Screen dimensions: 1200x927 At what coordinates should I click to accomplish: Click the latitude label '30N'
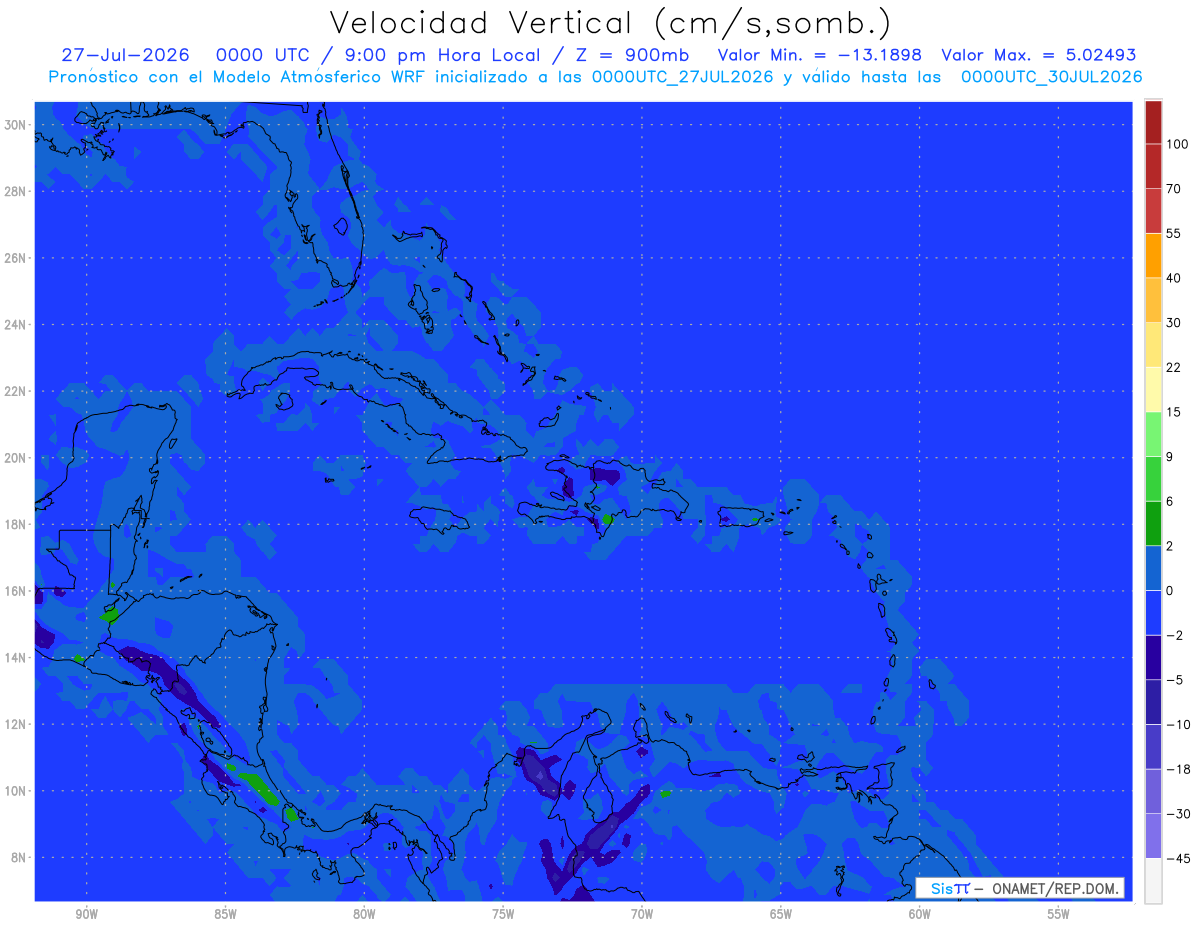pos(17,124)
